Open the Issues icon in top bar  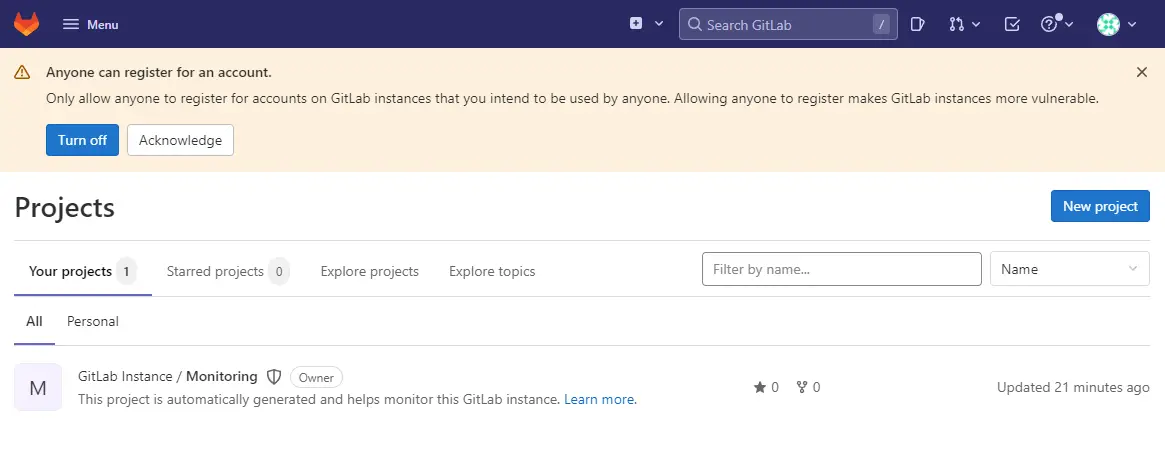point(918,25)
